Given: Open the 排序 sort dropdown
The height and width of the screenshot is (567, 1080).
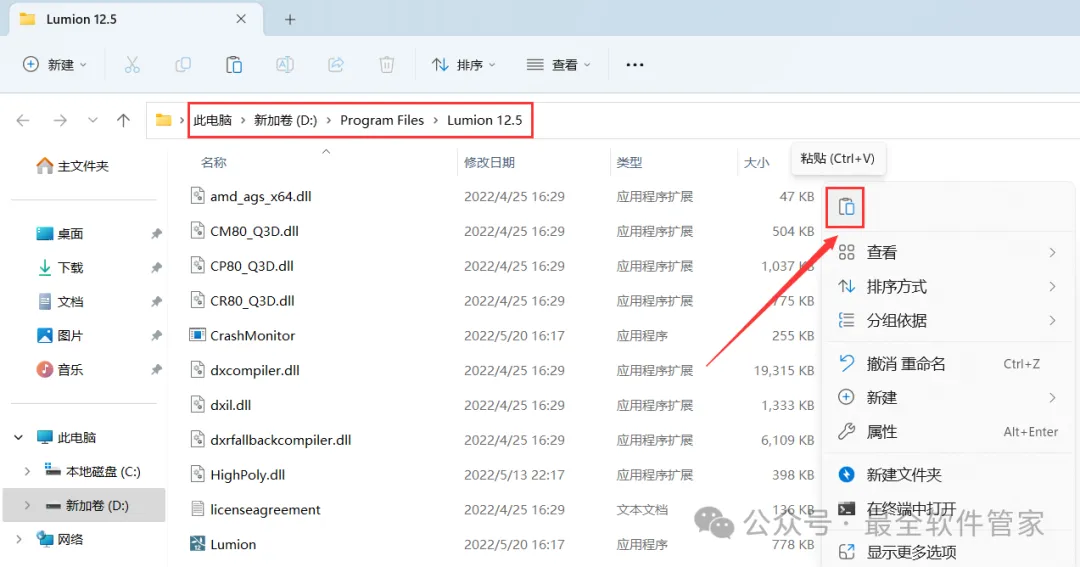Looking at the screenshot, I should click(464, 65).
